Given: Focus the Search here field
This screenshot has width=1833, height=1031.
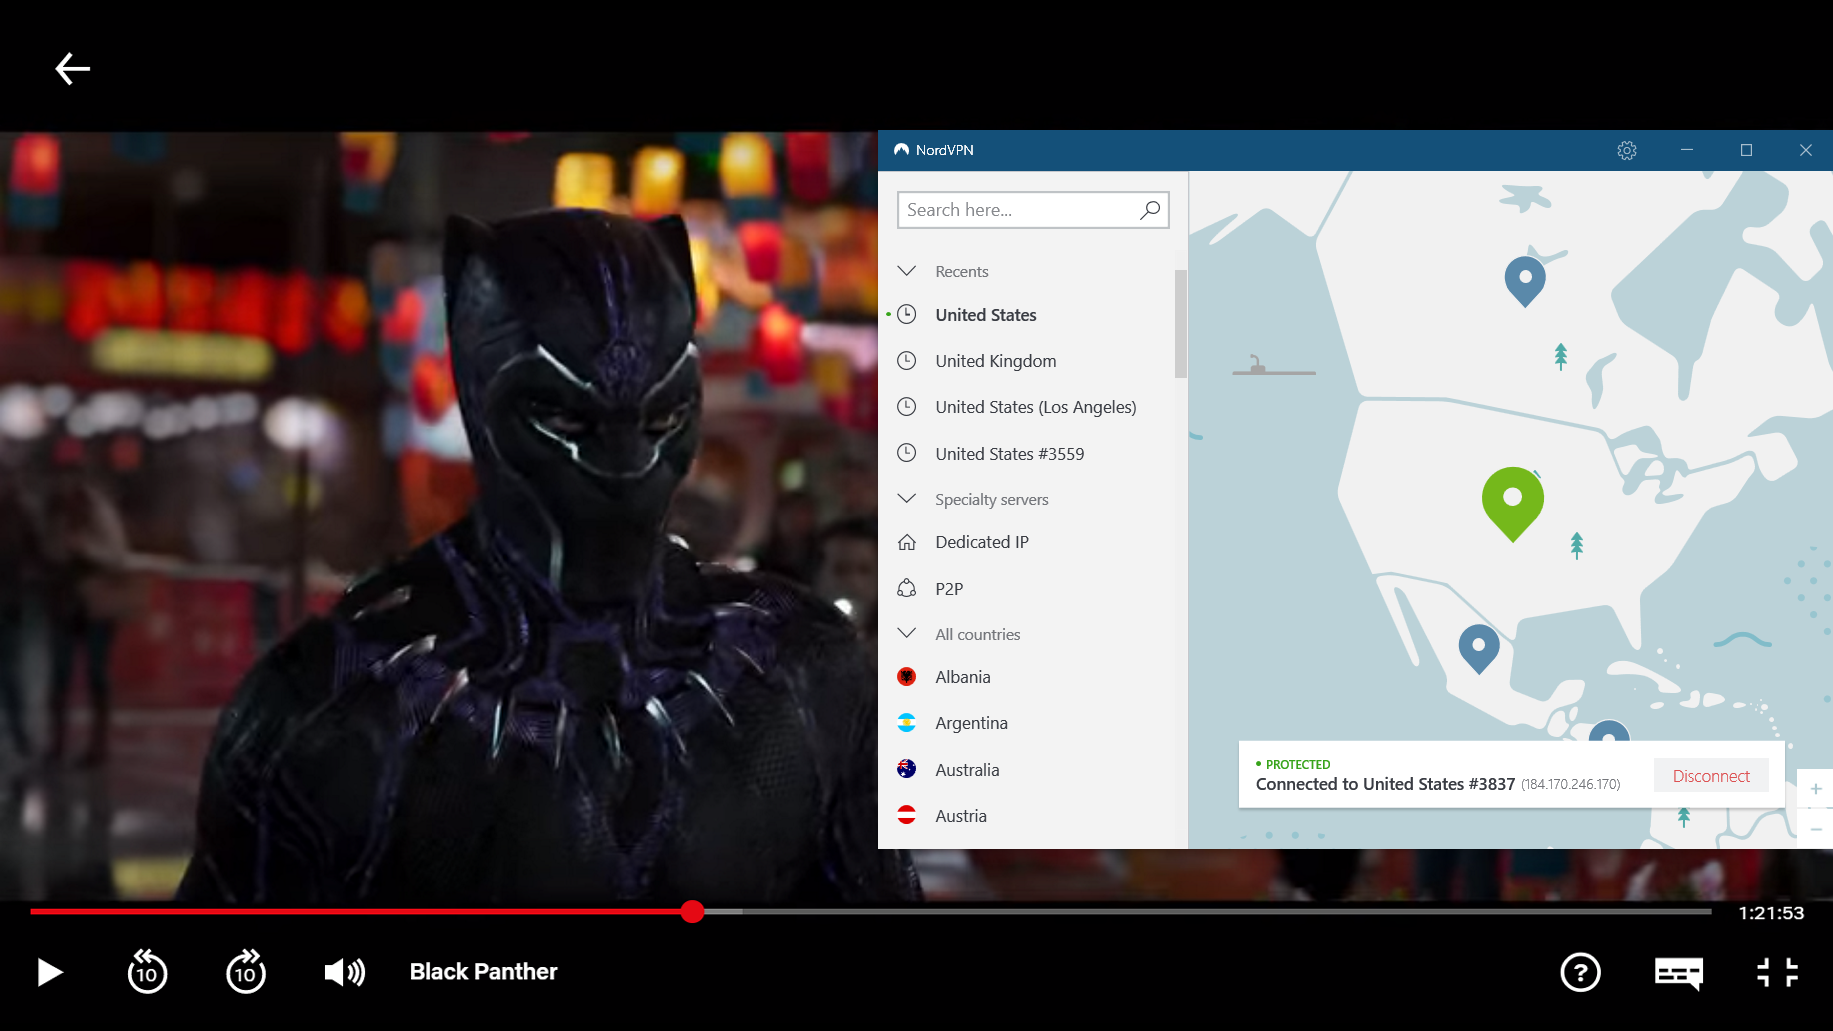Looking at the screenshot, I should pos(1033,210).
